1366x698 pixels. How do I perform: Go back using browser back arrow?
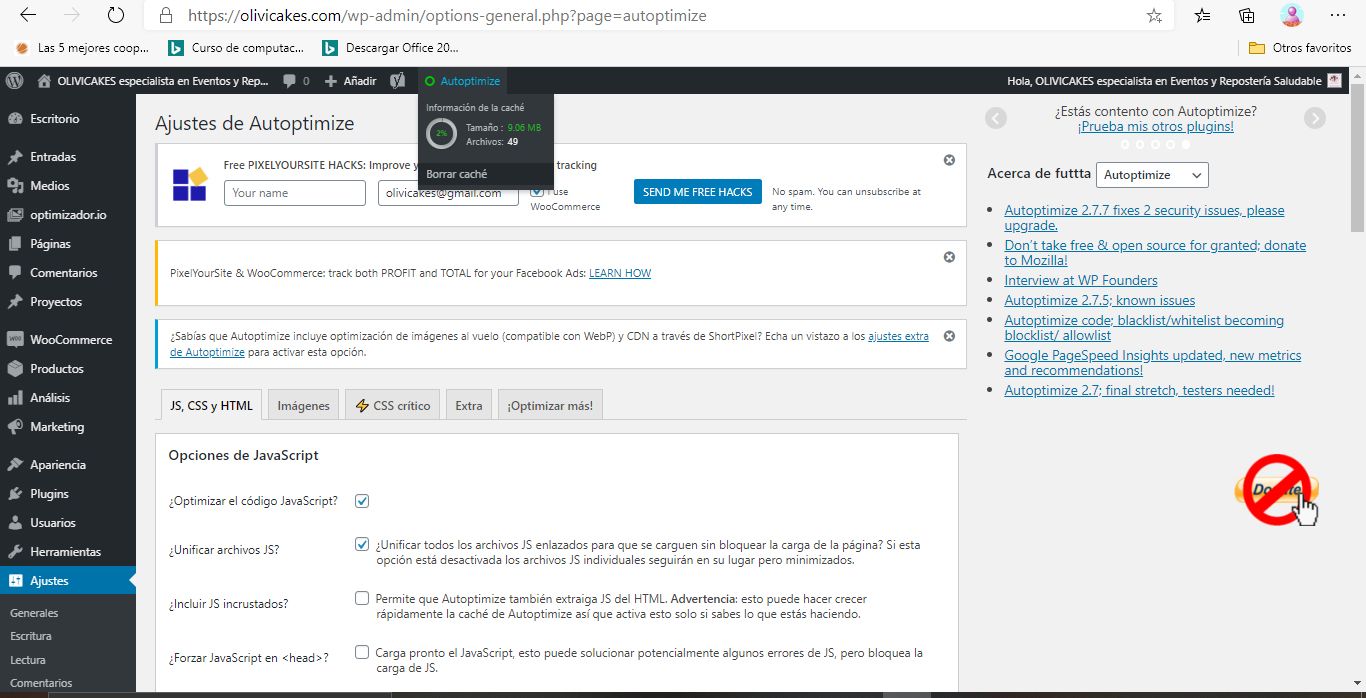[x=28, y=16]
